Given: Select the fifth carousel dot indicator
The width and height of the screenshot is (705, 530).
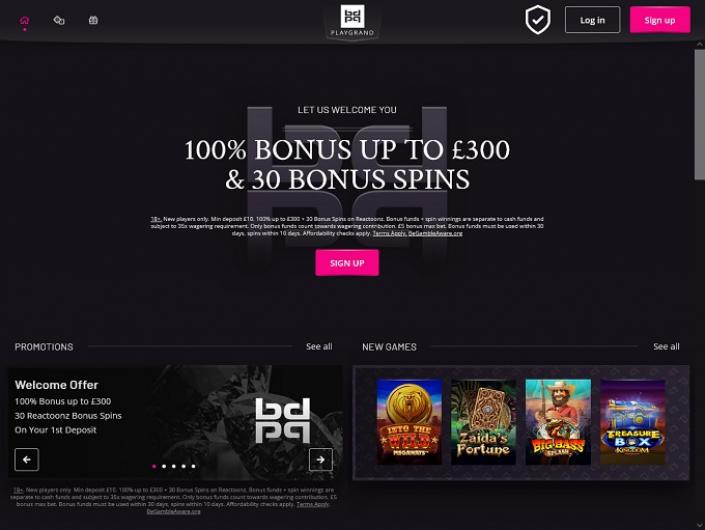Looking at the screenshot, I should [x=193, y=466].
